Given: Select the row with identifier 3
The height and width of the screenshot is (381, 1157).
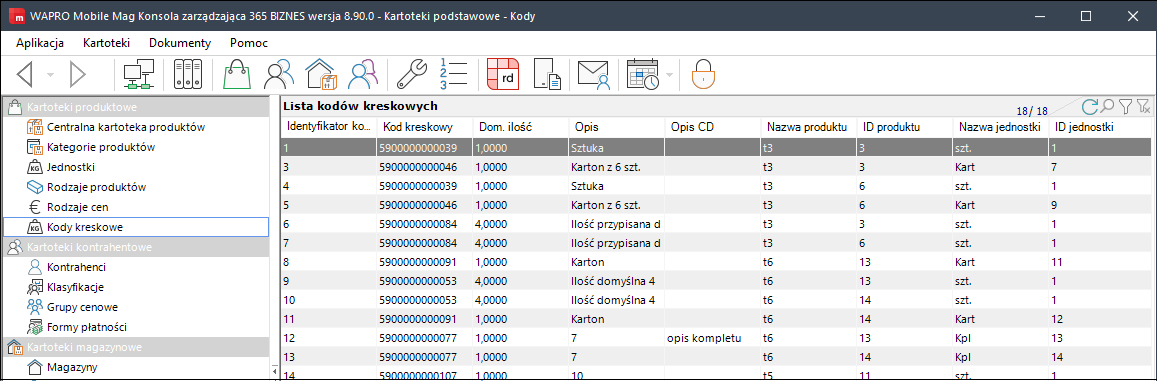Looking at the screenshot, I should [x=716, y=167].
